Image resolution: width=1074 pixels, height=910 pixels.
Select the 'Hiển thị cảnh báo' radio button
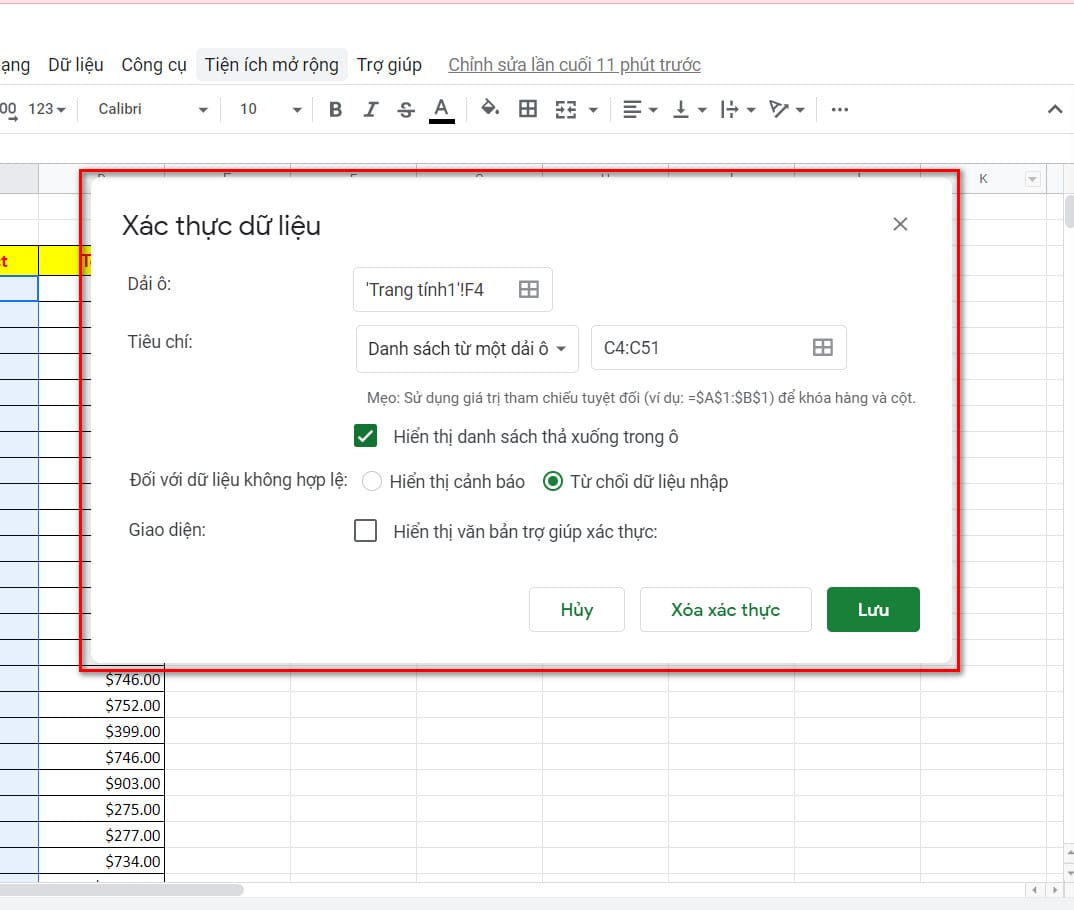pyautogui.click(x=372, y=481)
